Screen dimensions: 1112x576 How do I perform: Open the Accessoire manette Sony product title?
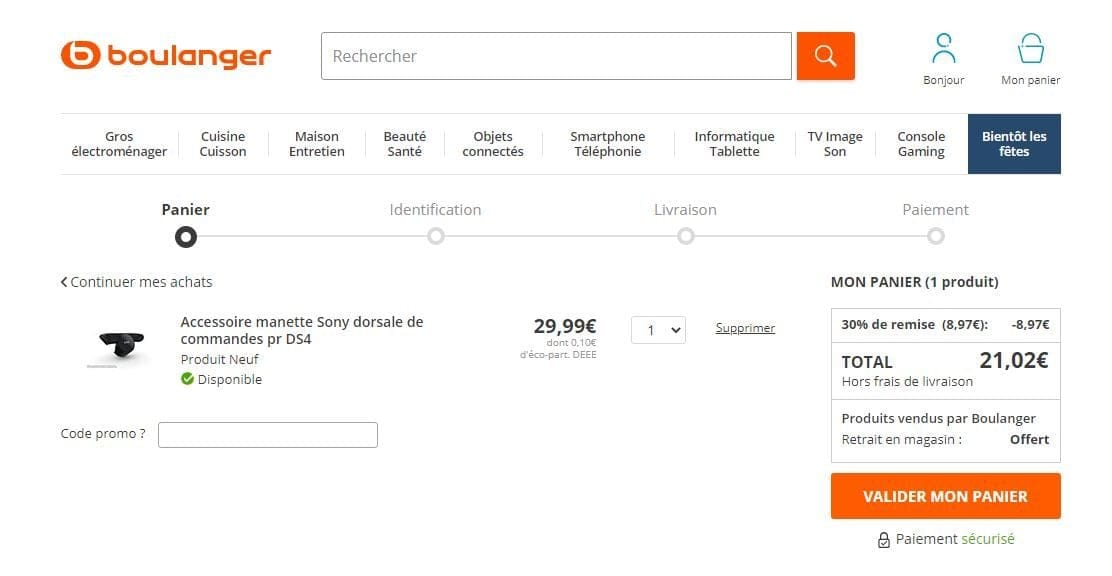[x=302, y=331]
